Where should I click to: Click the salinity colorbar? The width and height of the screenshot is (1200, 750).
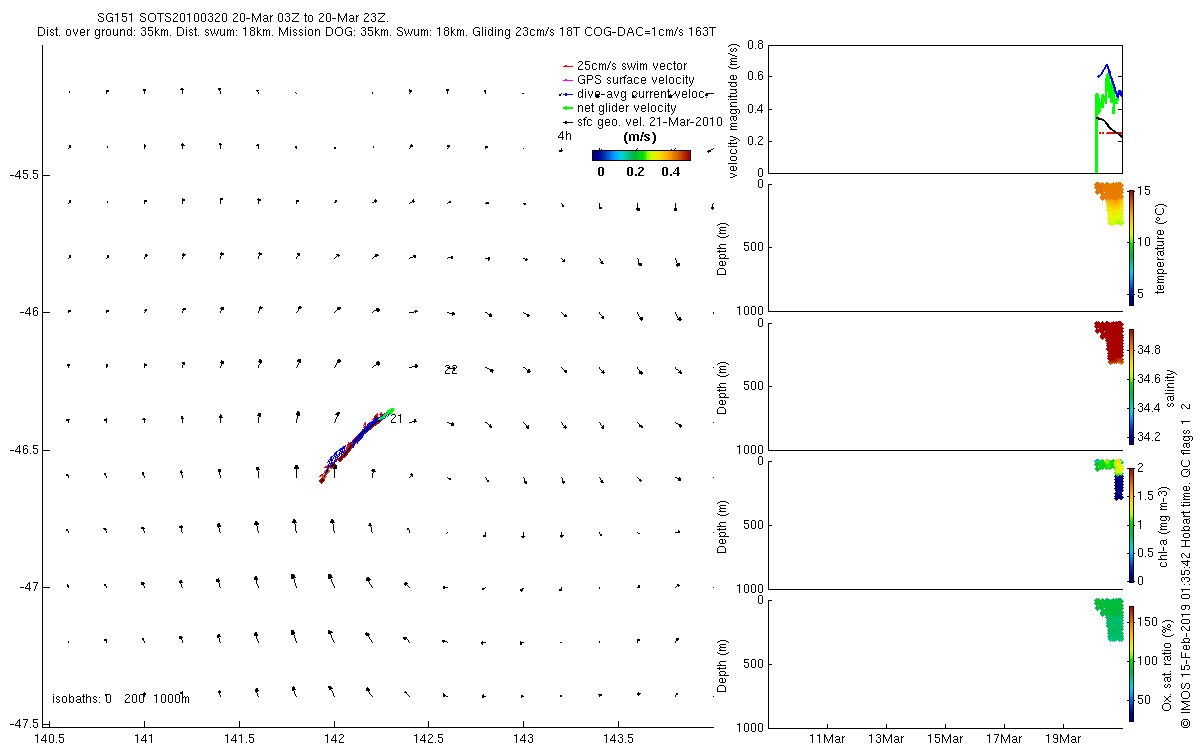point(1131,385)
